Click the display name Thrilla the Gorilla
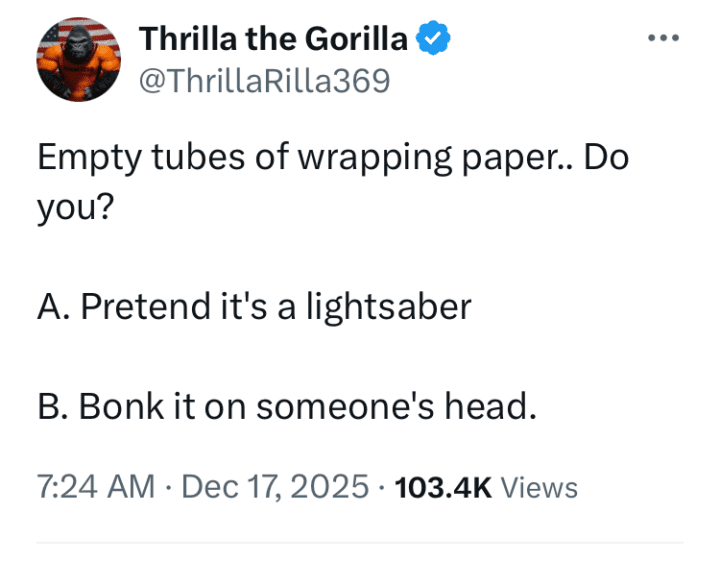720x562 pixels. [273, 39]
